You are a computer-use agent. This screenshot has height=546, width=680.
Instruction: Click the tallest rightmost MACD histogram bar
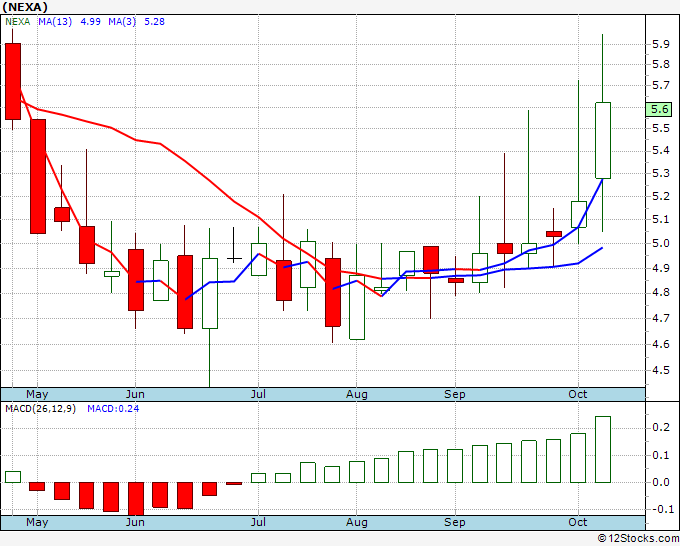tap(603, 449)
